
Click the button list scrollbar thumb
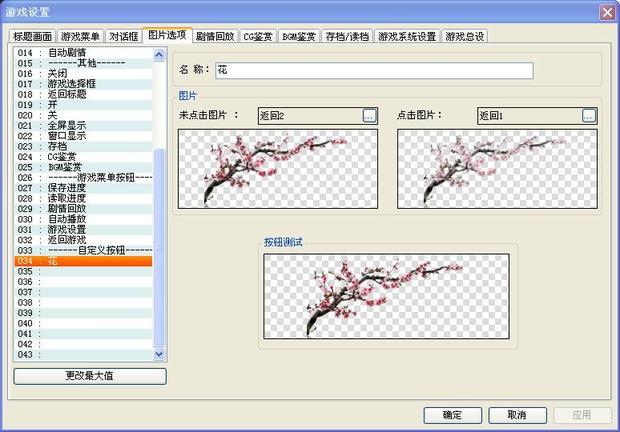(x=159, y=250)
